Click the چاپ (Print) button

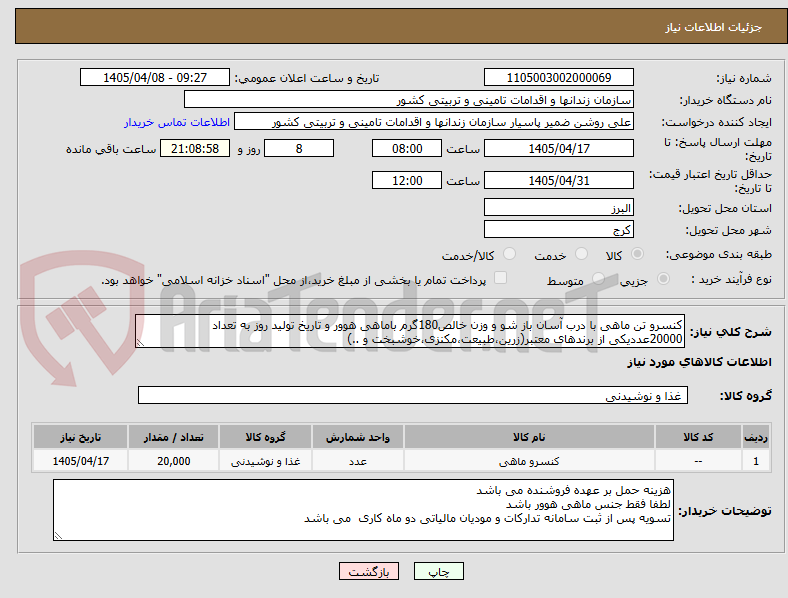(x=438, y=571)
